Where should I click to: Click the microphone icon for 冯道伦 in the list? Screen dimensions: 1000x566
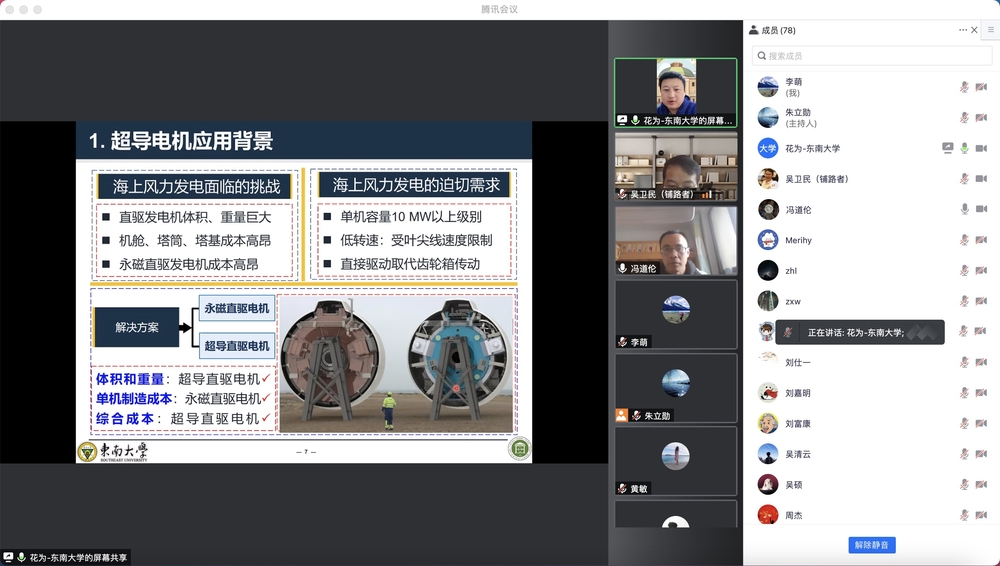click(x=964, y=209)
